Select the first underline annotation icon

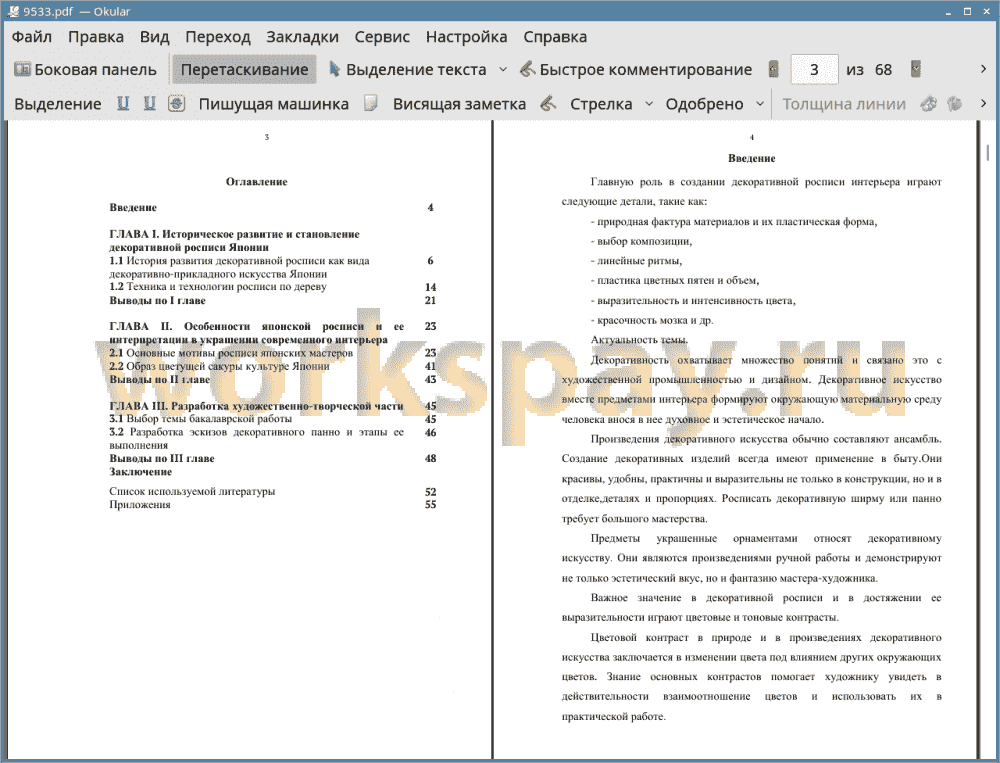tap(123, 103)
